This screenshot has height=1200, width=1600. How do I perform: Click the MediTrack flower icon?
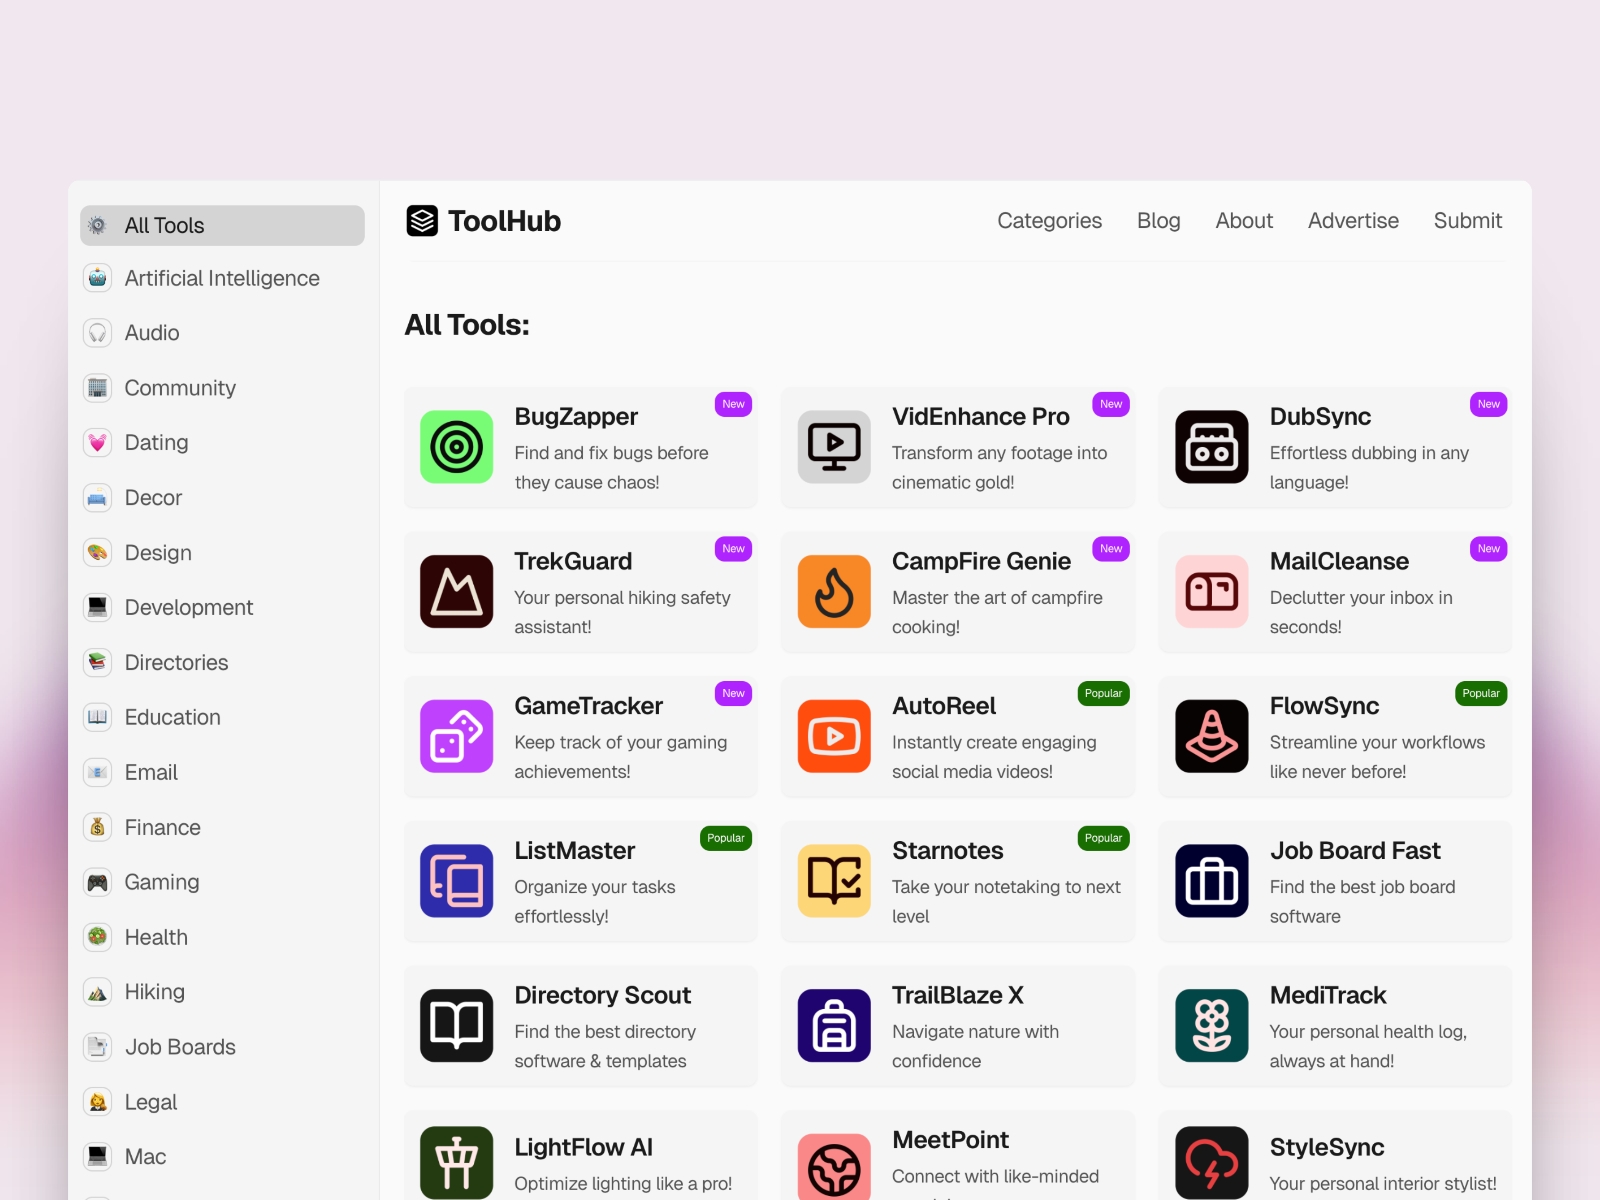click(1211, 1026)
